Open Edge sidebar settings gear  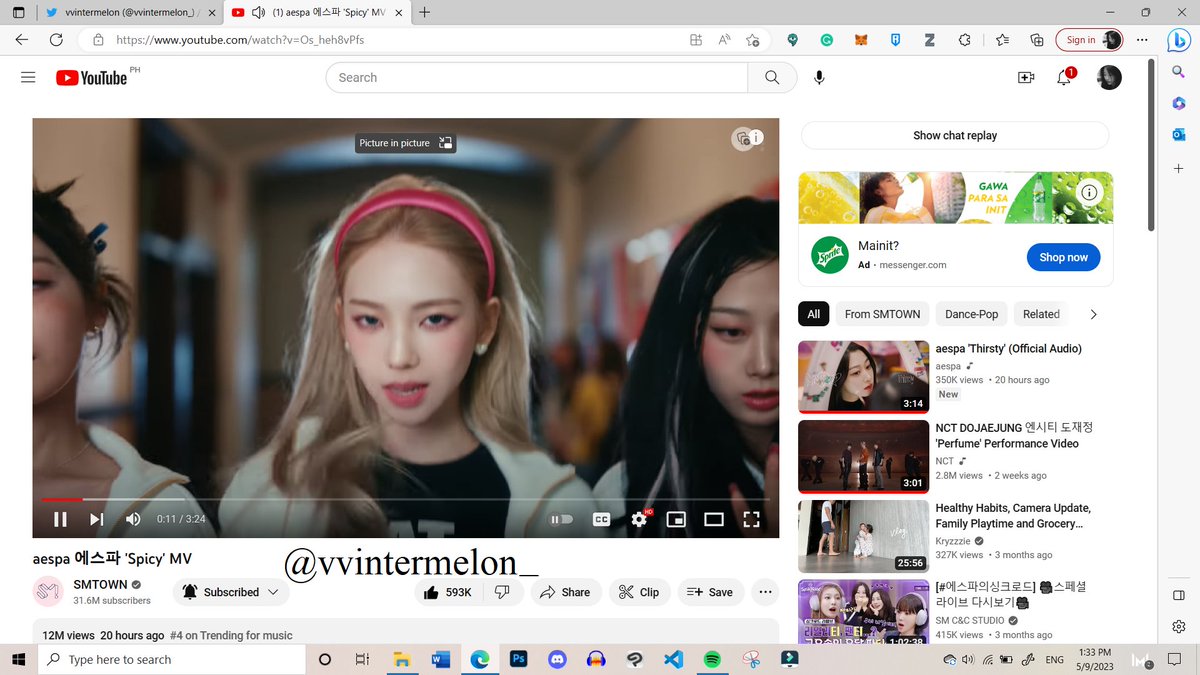1178,627
